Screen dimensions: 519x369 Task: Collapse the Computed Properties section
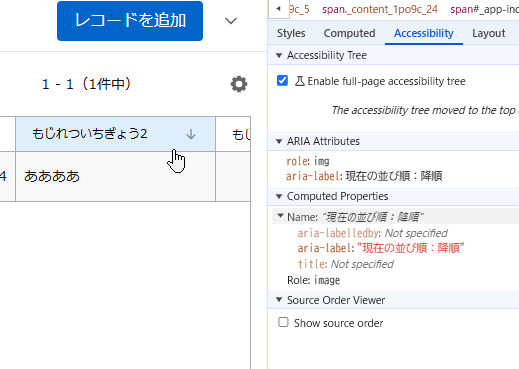click(279, 196)
